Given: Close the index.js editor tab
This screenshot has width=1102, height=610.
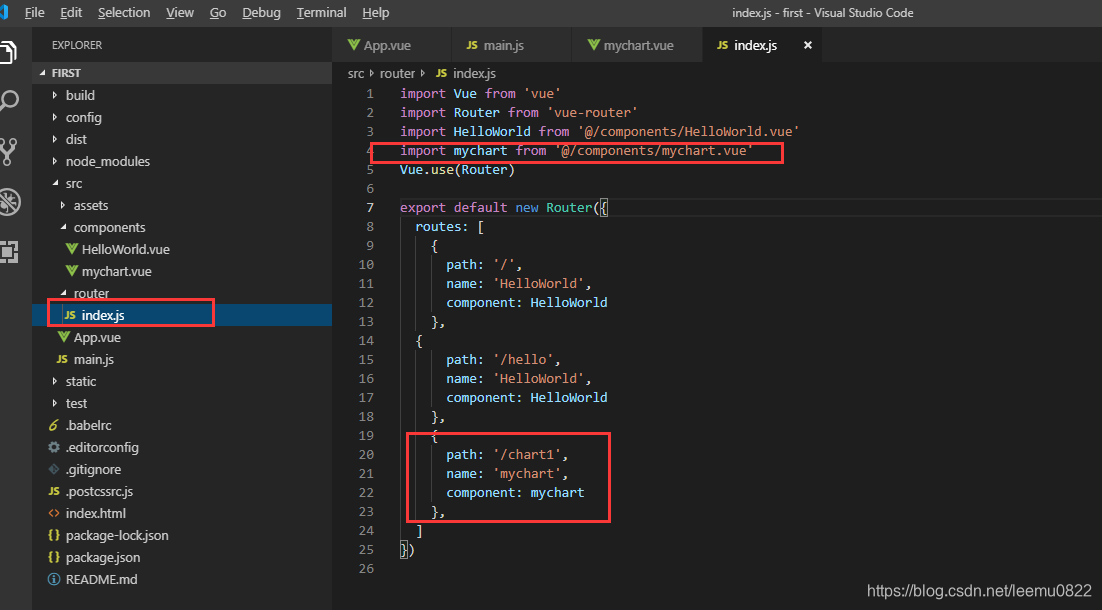Looking at the screenshot, I should (808, 45).
